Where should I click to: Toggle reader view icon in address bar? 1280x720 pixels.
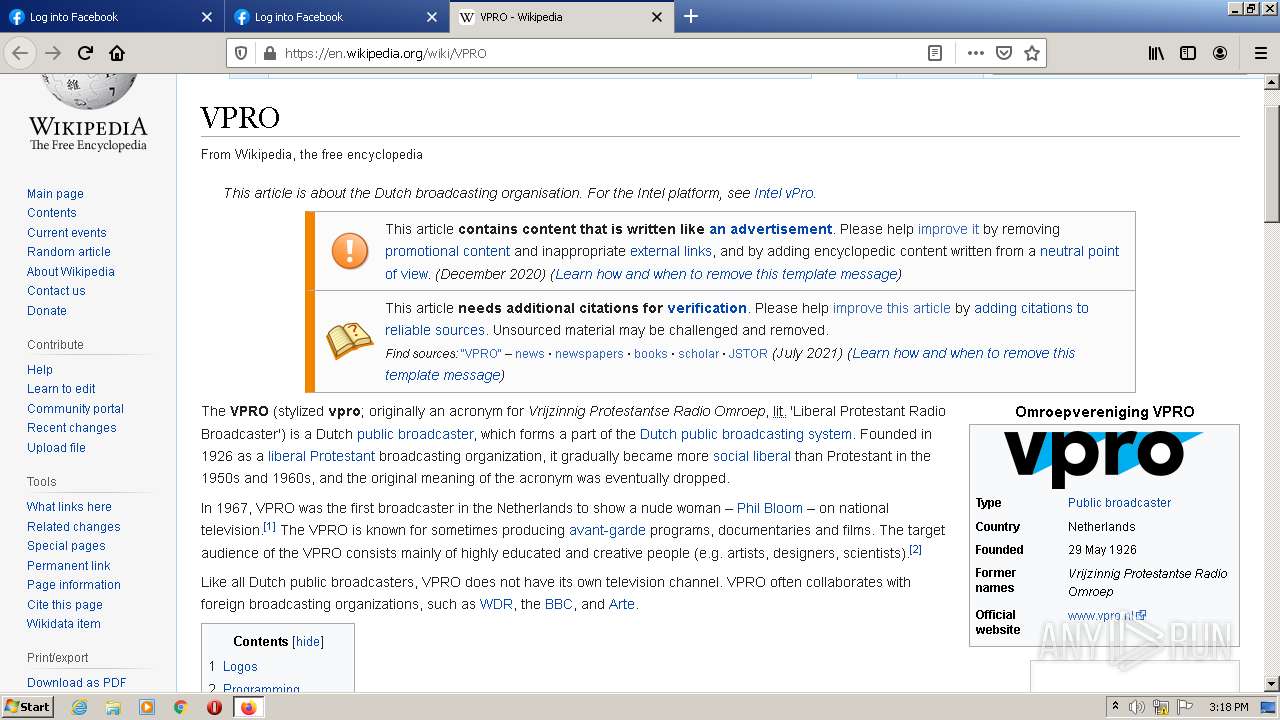click(935, 53)
